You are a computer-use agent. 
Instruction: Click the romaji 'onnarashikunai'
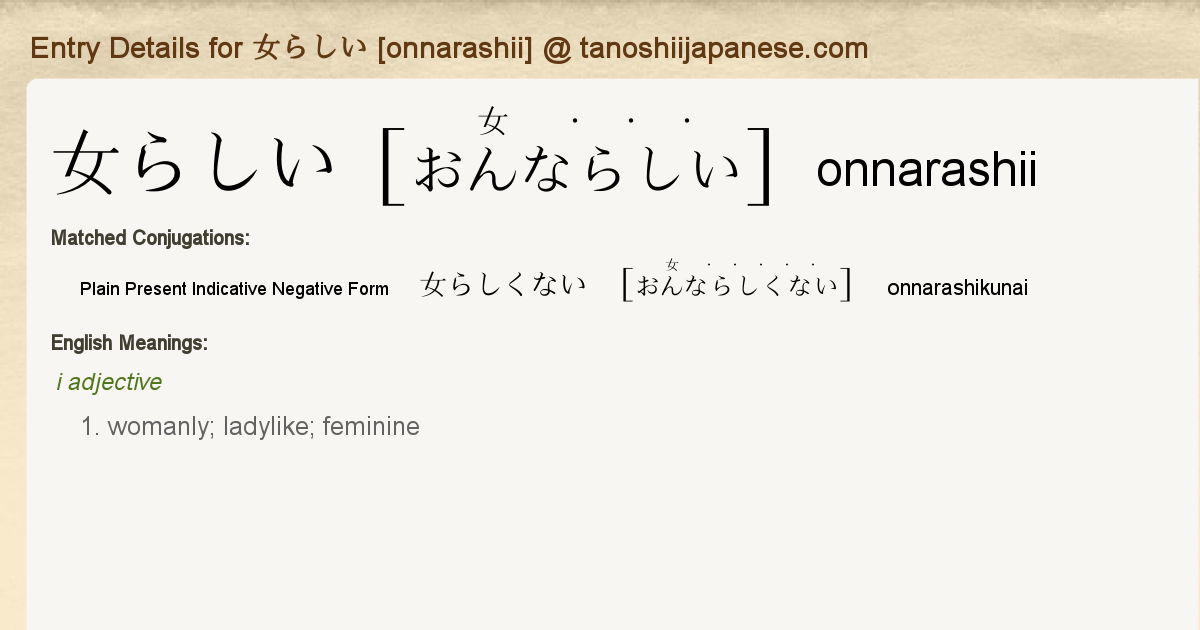pyautogui.click(x=957, y=289)
